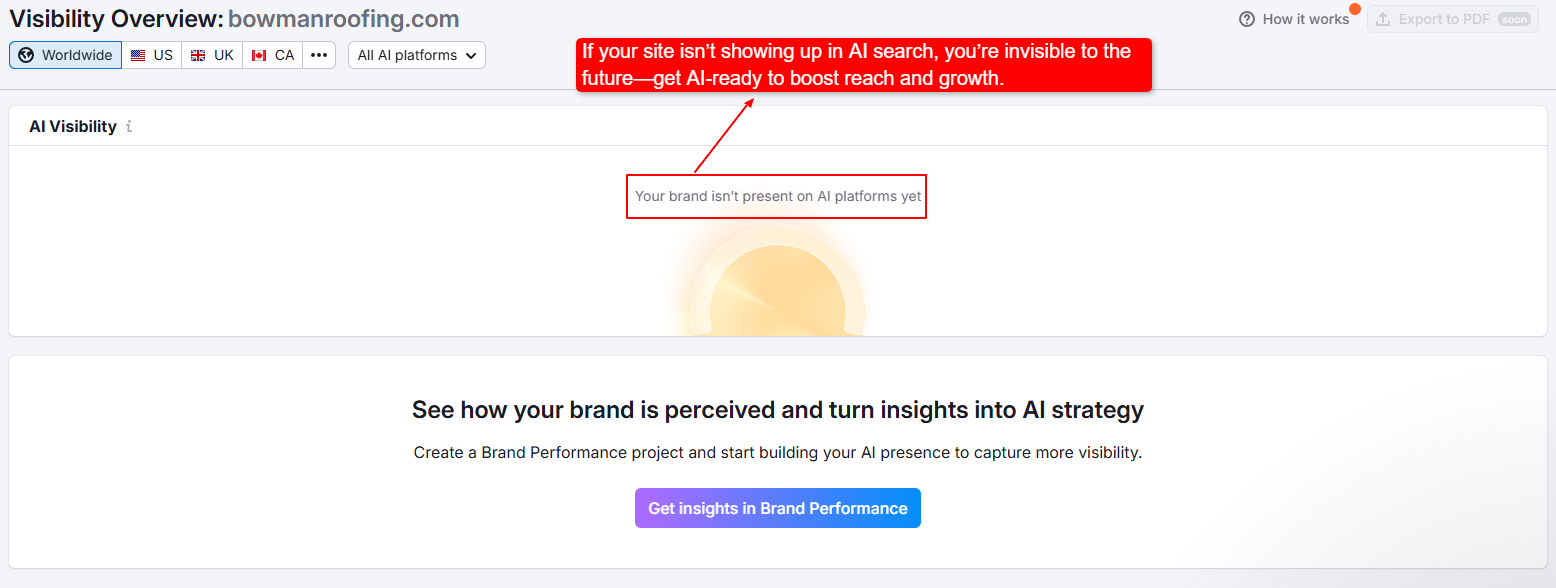Screen dimensions: 1556x588
Task: Open the How it works link
Action: pyautogui.click(x=1305, y=19)
